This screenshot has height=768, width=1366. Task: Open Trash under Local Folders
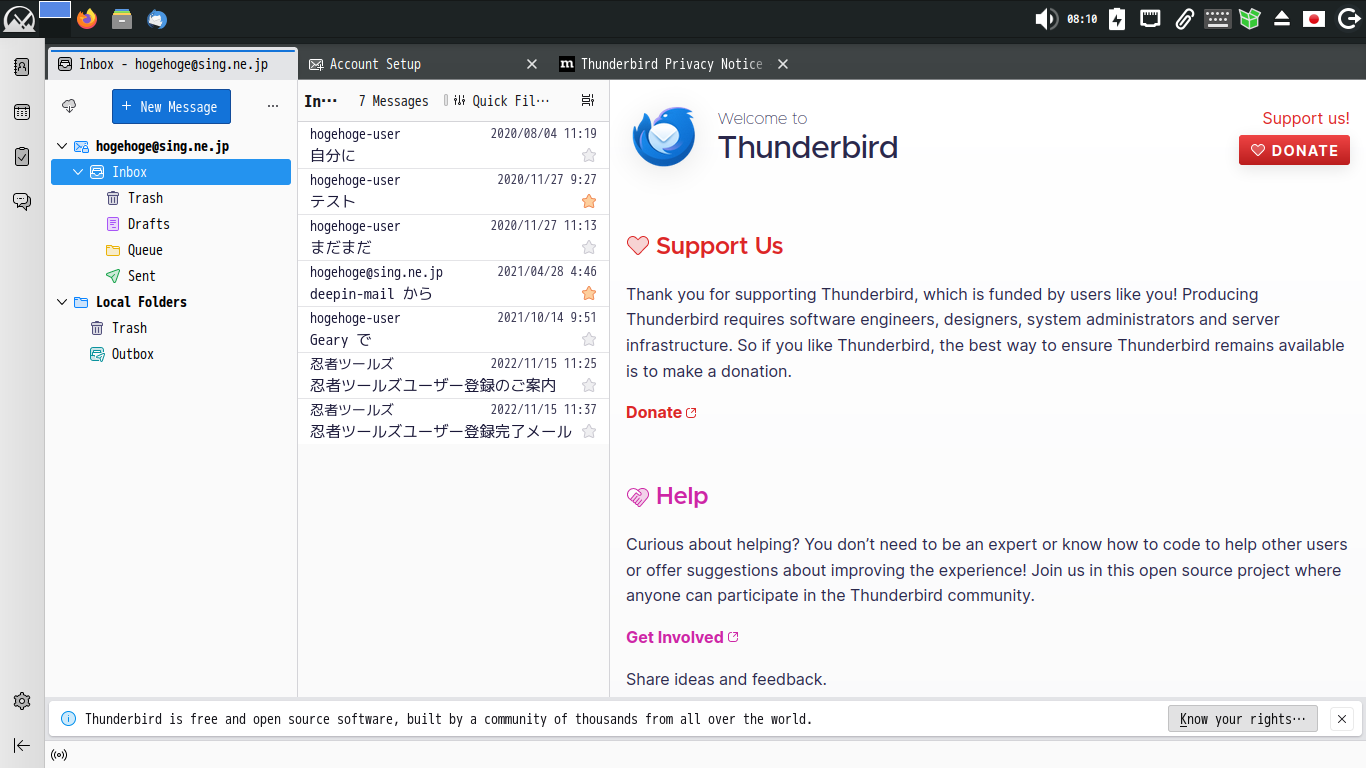point(171,328)
